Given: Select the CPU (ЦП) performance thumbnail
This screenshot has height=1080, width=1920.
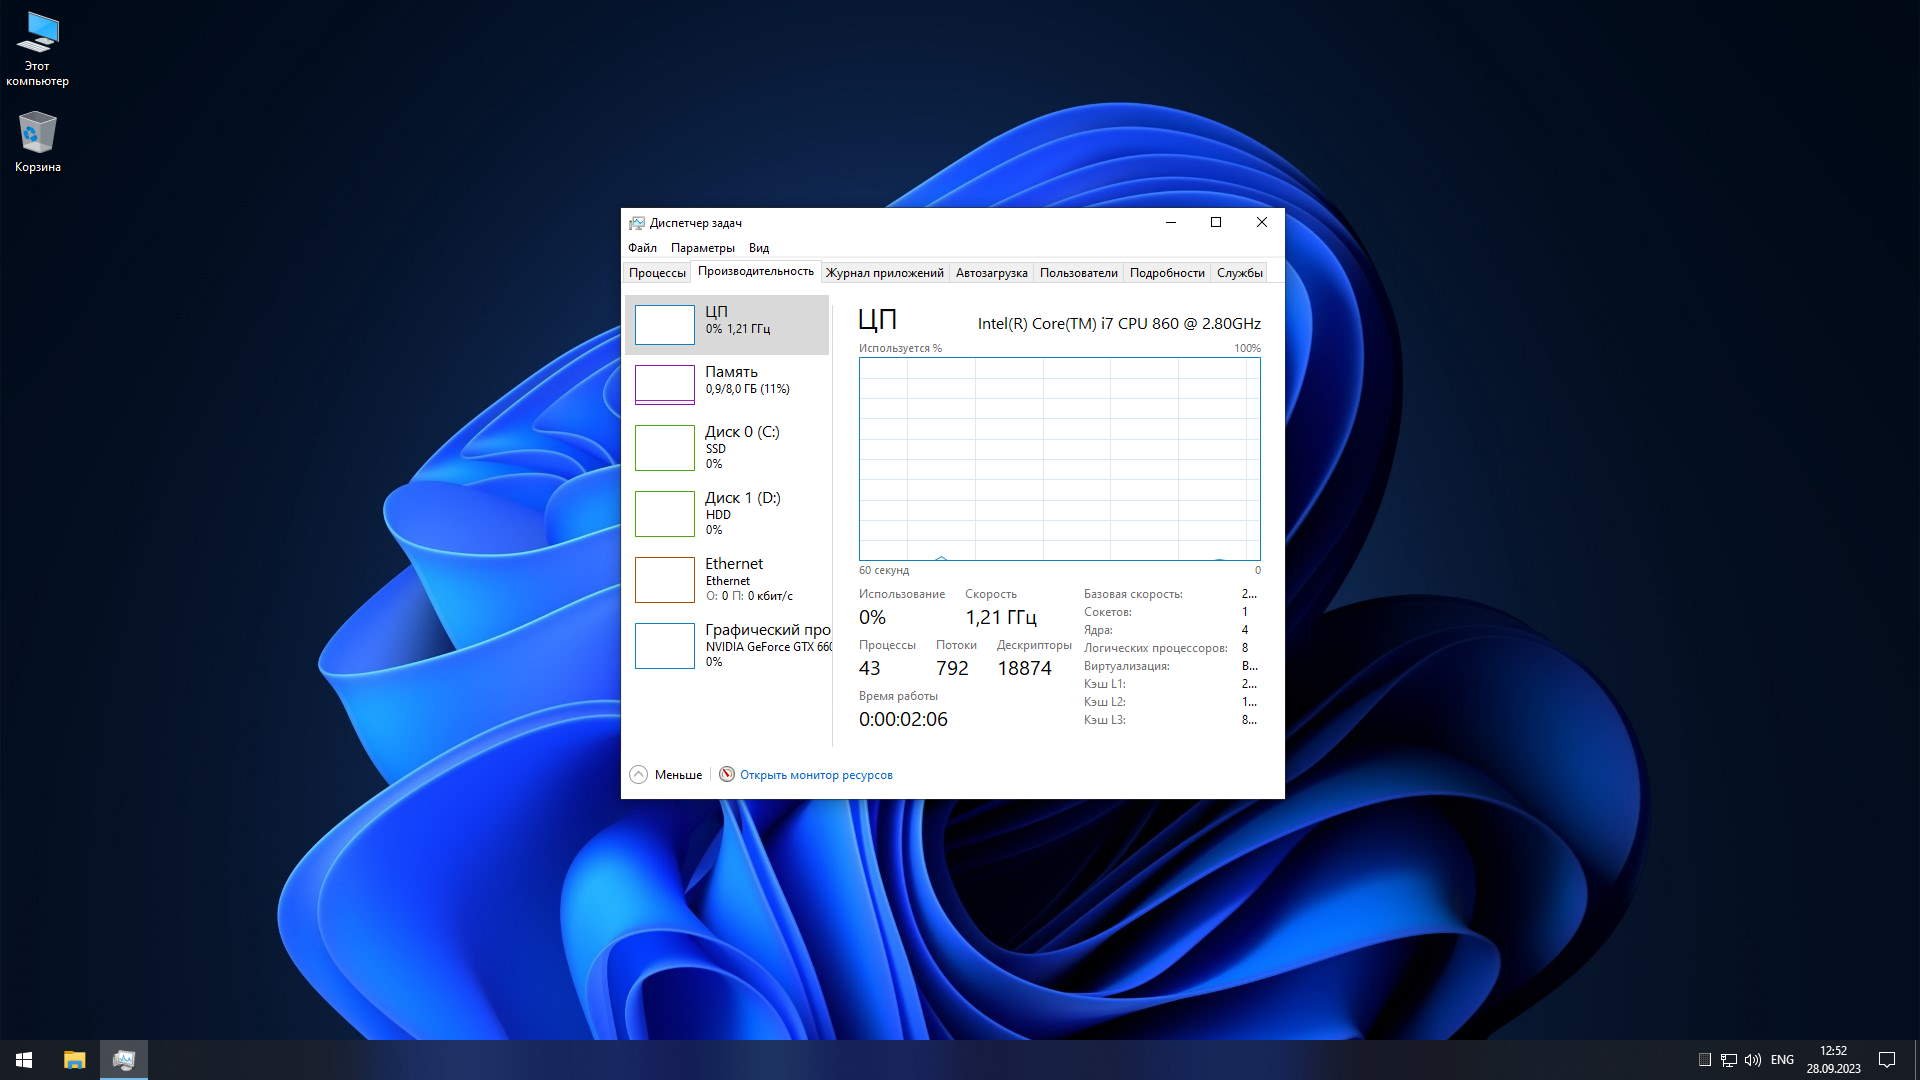Looking at the screenshot, I should tap(665, 324).
